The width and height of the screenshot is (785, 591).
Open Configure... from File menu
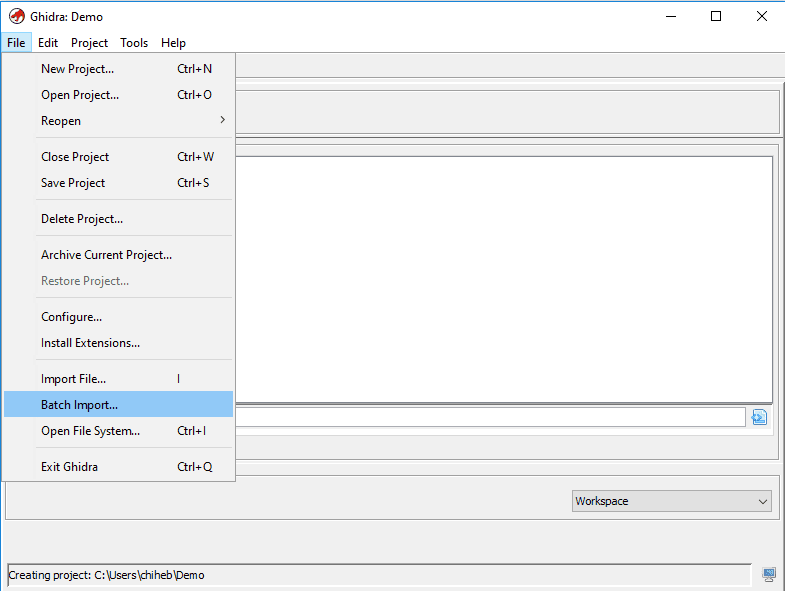pos(119,317)
